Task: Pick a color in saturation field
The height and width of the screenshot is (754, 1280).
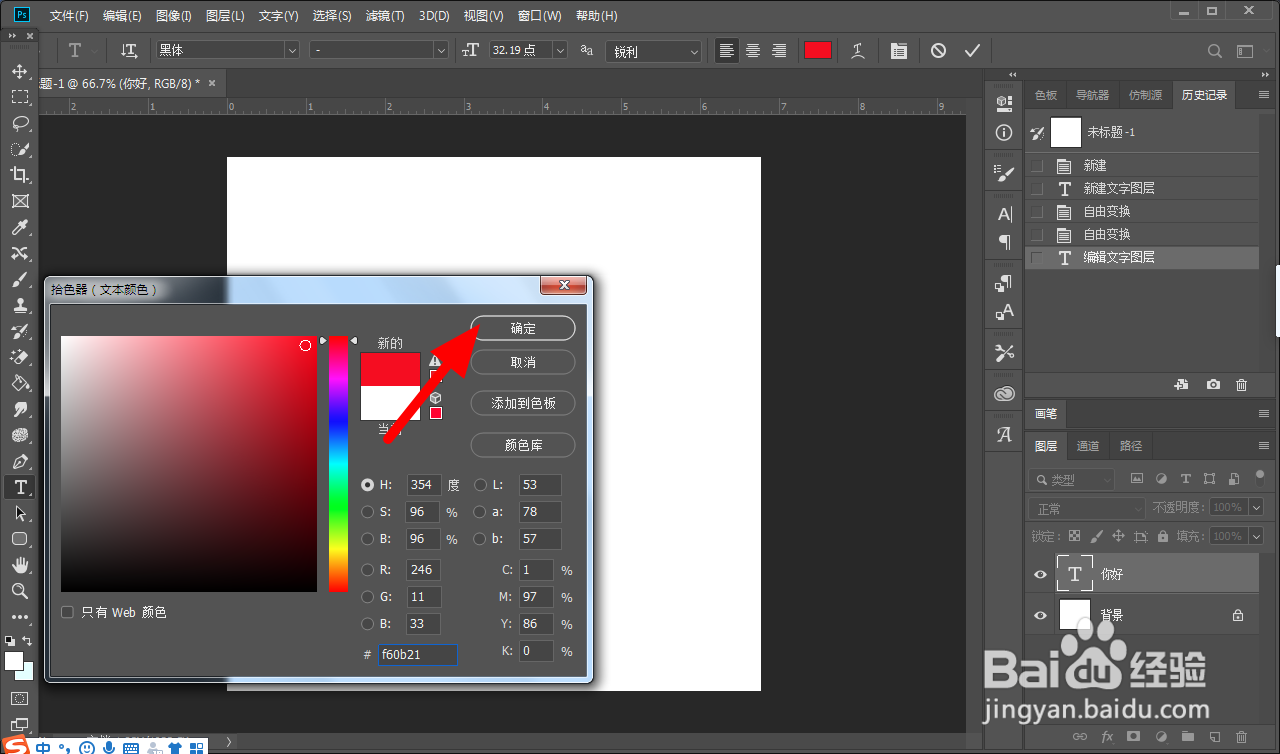Action: (188, 464)
